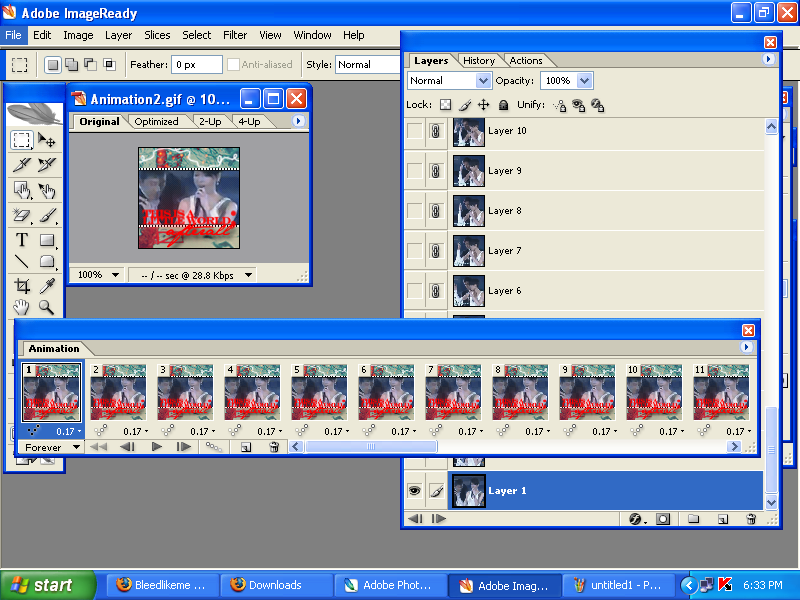800x600 pixels.
Task: Open Downloads taskbar button
Action: (276, 585)
